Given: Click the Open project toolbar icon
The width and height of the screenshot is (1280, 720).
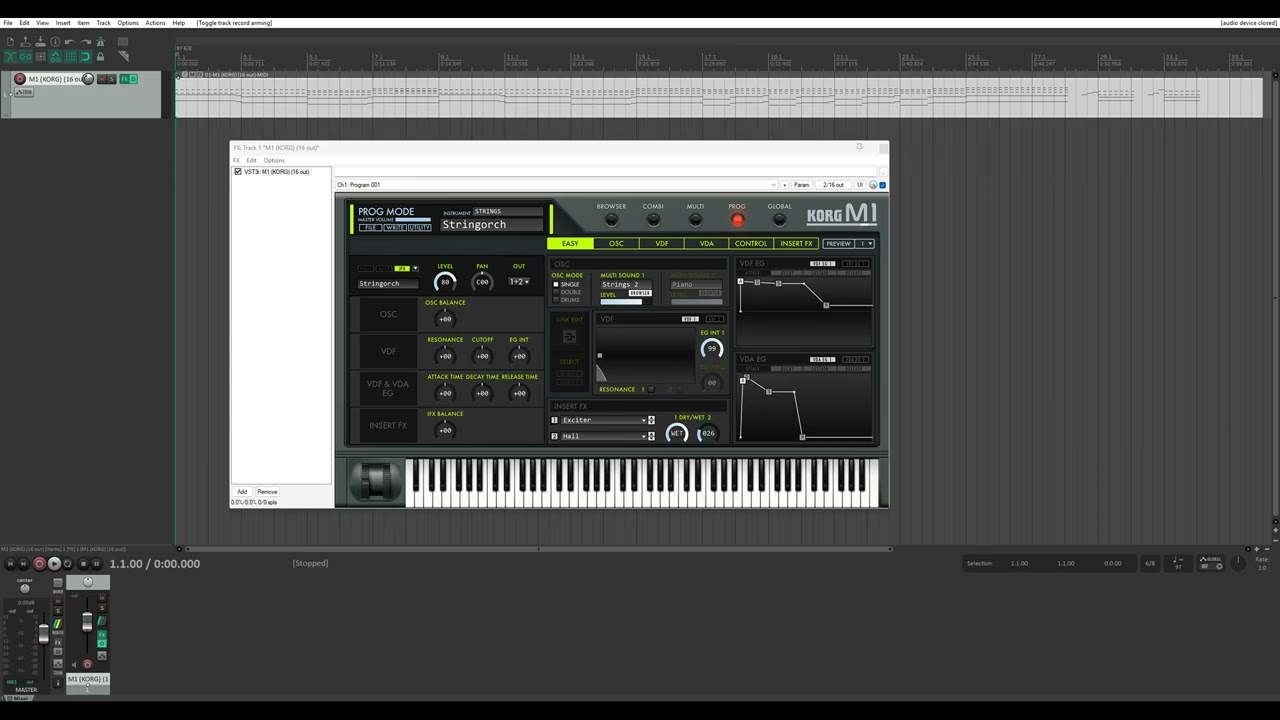Looking at the screenshot, I should 25,42.
